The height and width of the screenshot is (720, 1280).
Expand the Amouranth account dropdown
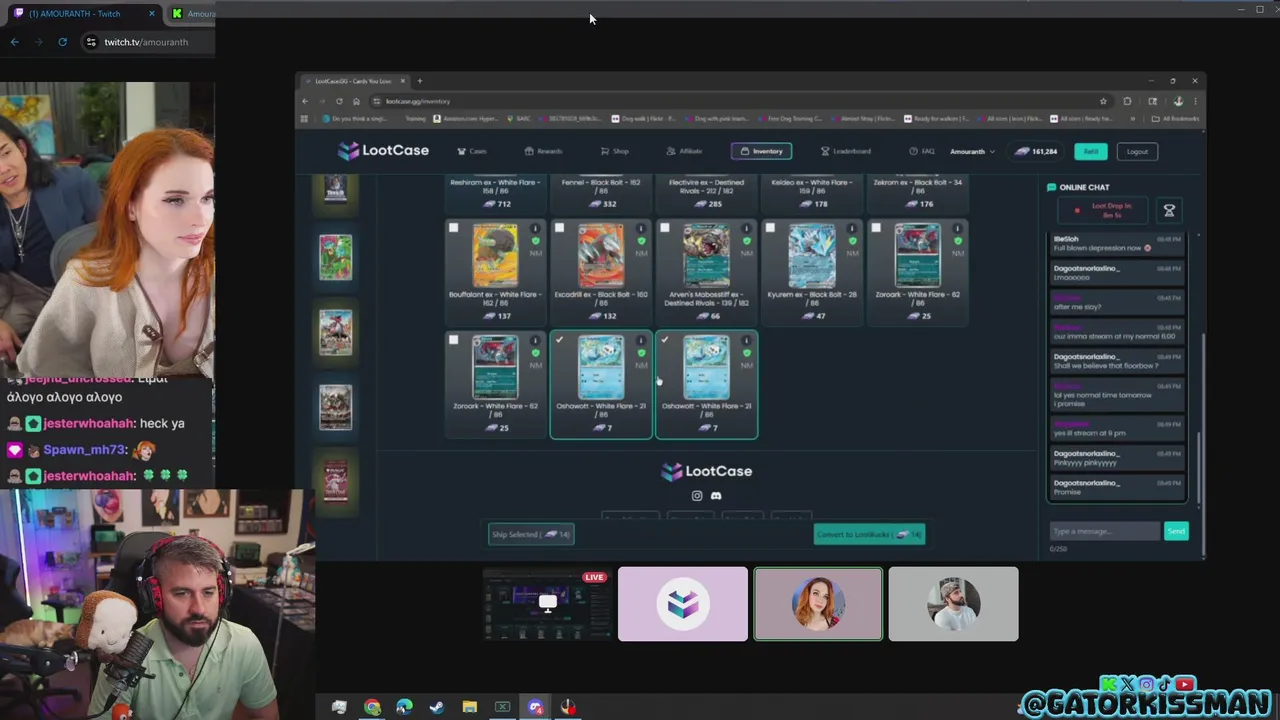[972, 151]
